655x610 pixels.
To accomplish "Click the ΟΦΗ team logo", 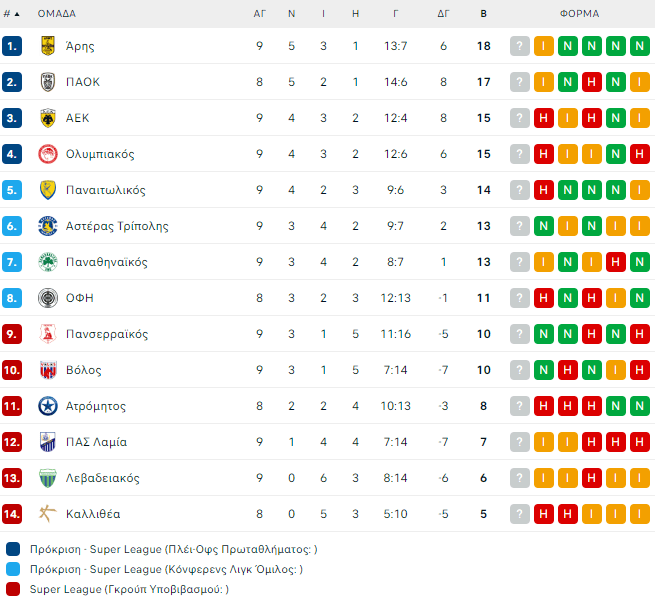I will pos(47,298).
